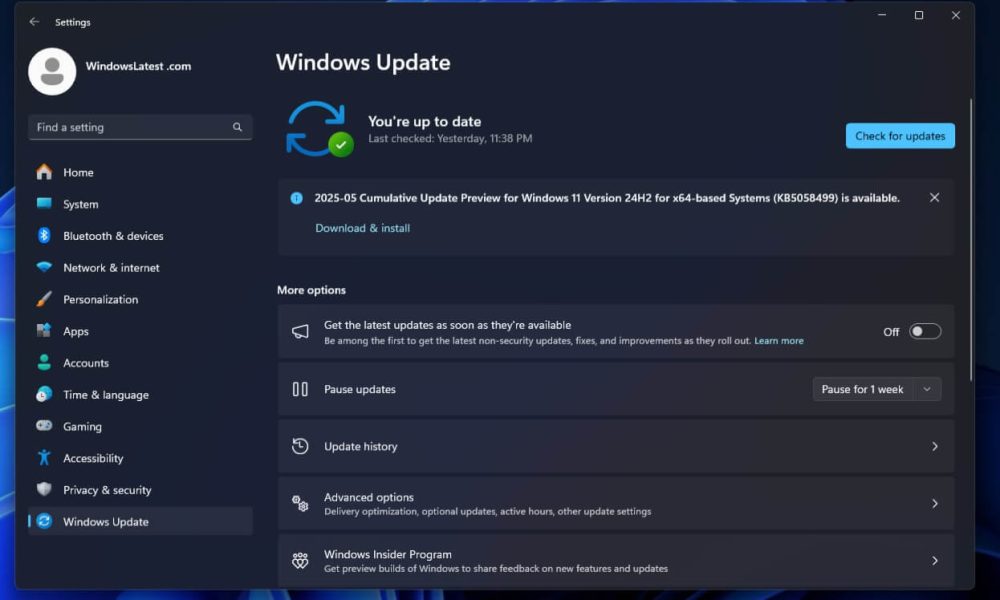
Task: Enable getting the latest updates immediately
Action: pos(925,331)
